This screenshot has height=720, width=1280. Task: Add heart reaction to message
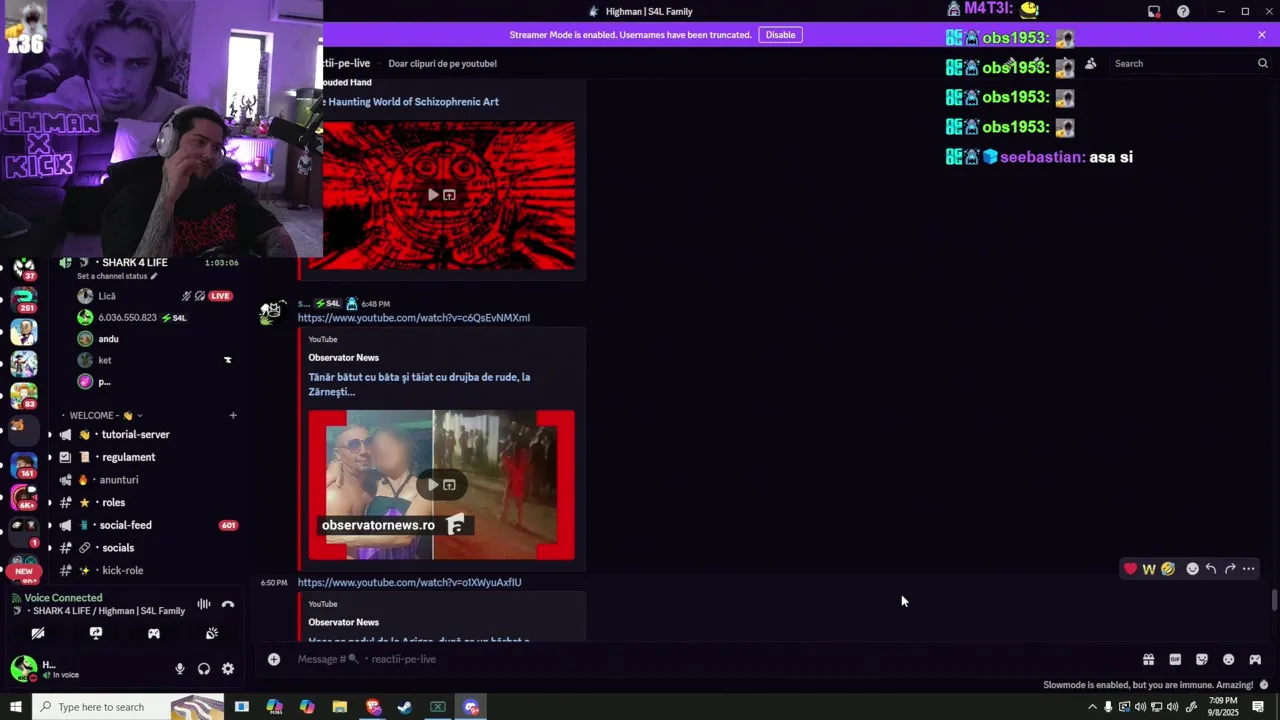[x=1130, y=569]
